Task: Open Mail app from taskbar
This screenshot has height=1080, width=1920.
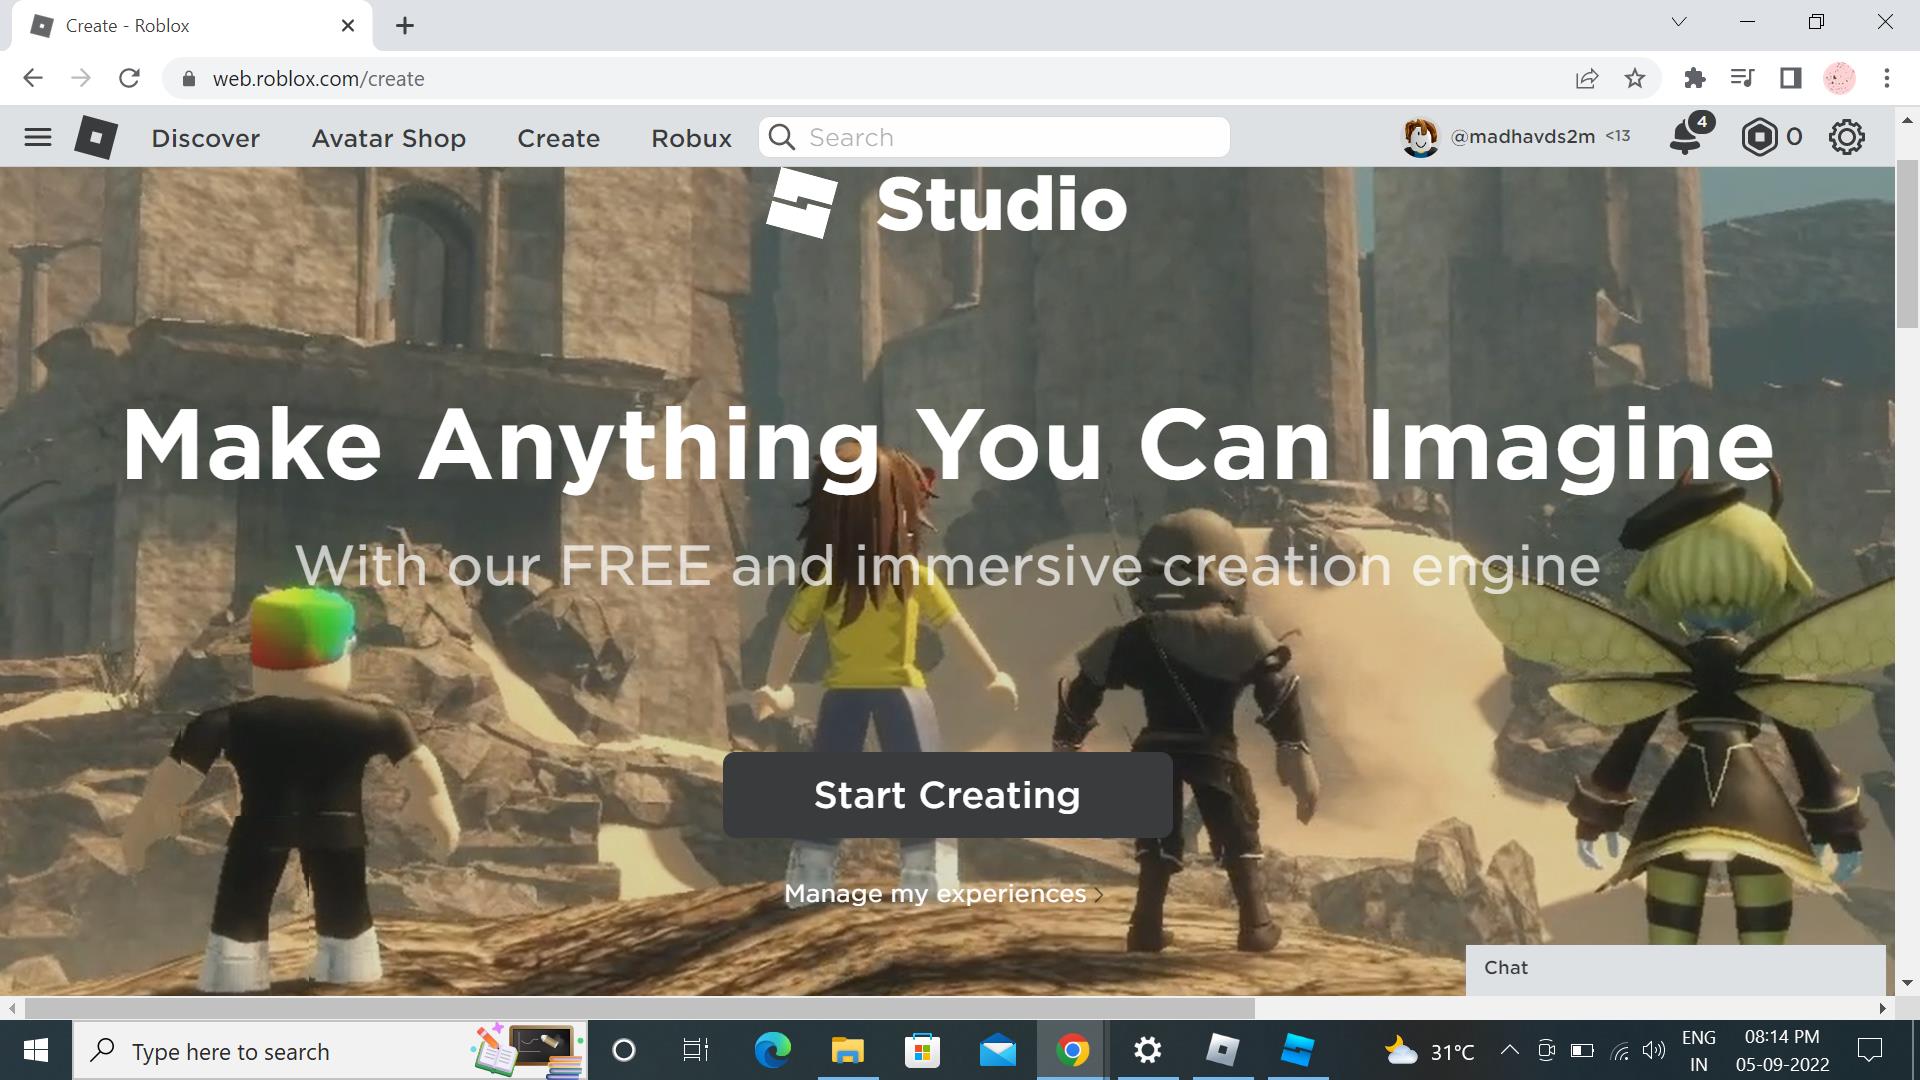Action: tap(997, 1051)
